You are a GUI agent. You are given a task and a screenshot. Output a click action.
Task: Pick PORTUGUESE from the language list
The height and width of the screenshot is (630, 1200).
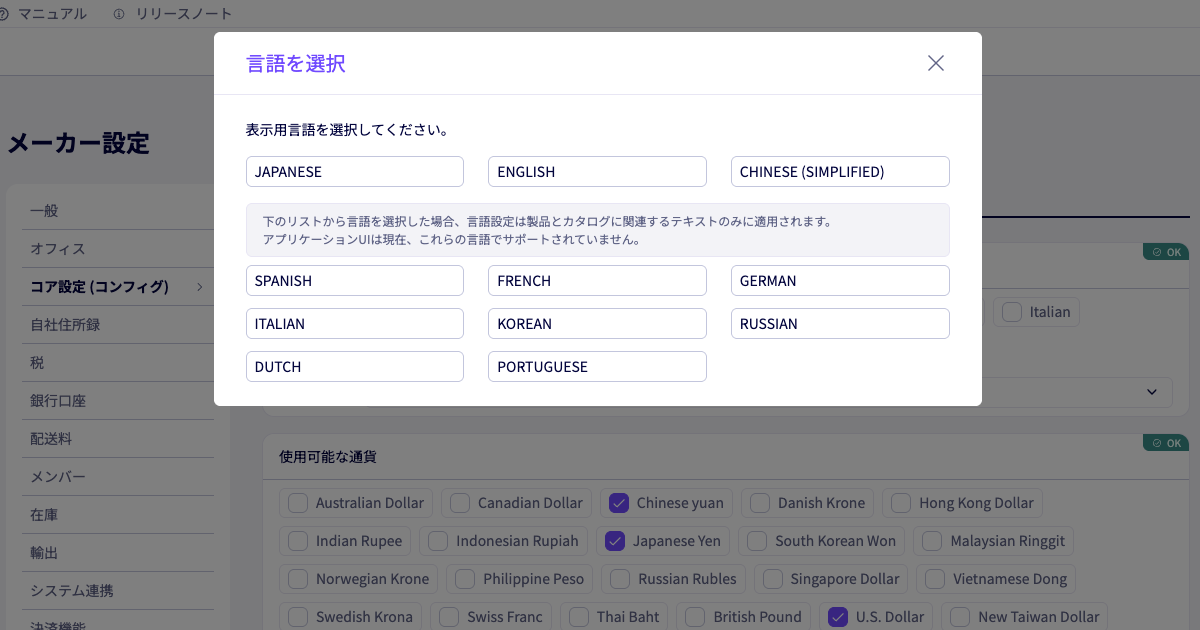[597, 366]
